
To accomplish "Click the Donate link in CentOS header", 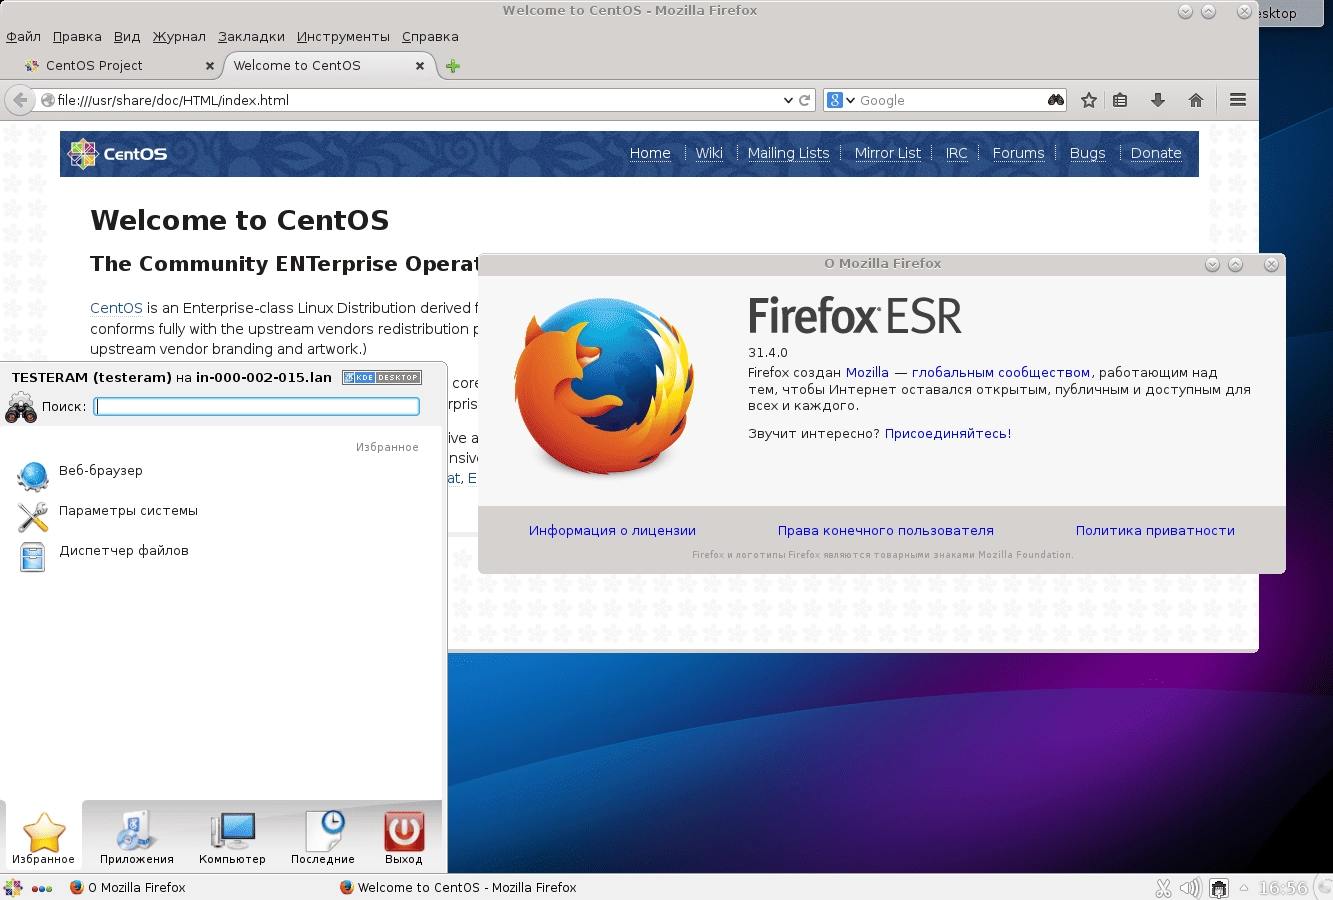I will tap(1156, 153).
